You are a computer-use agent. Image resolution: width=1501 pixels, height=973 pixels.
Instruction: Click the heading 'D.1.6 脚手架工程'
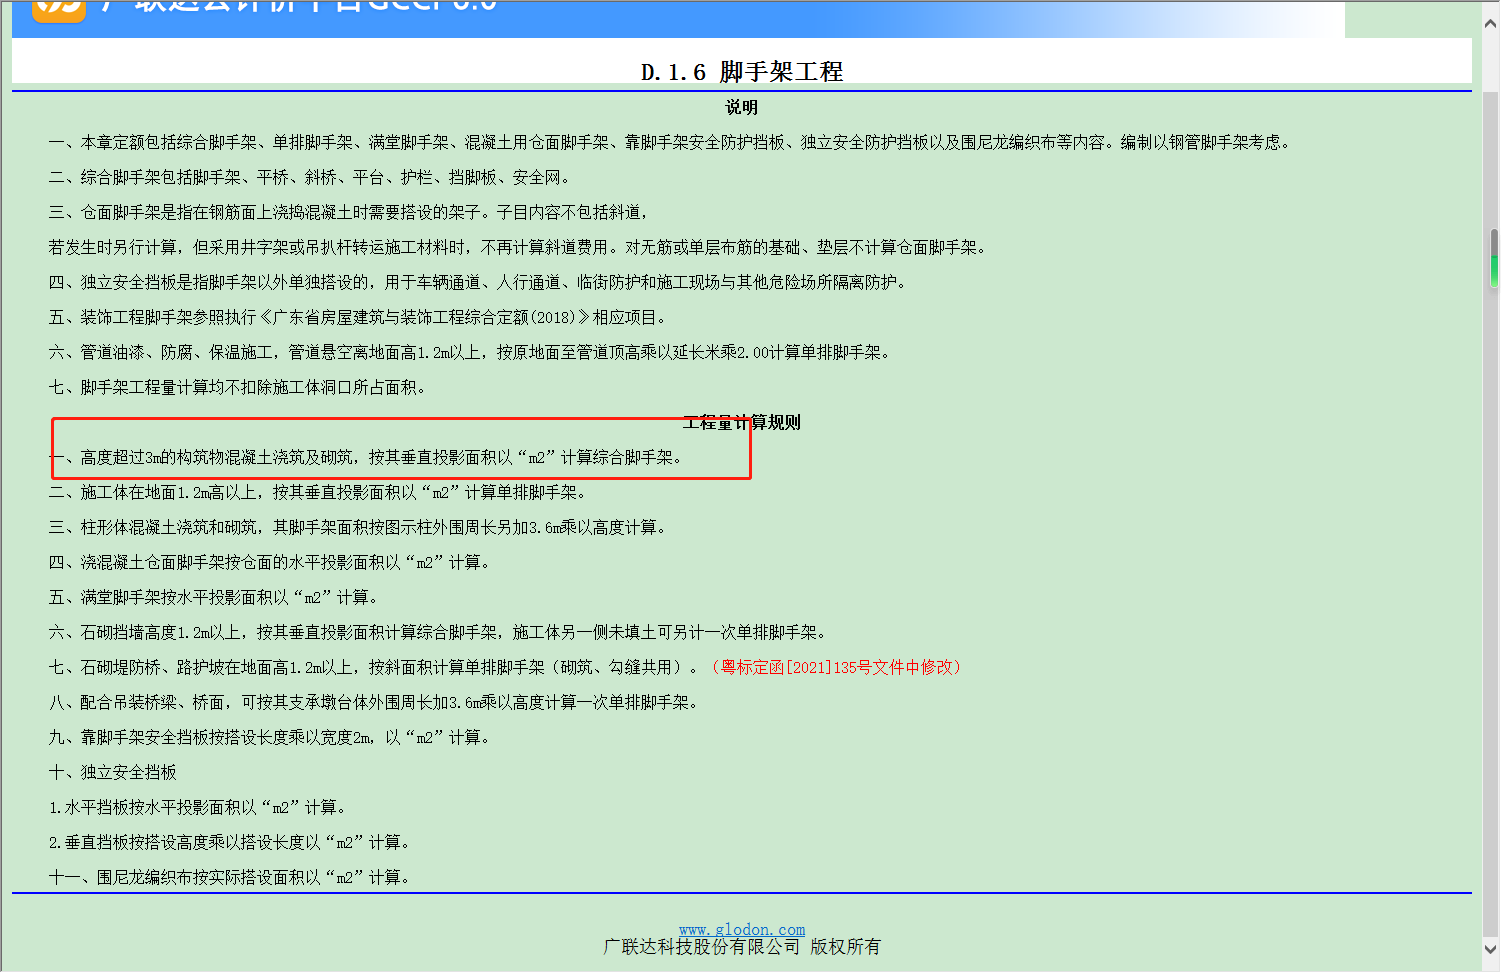pos(742,71)
